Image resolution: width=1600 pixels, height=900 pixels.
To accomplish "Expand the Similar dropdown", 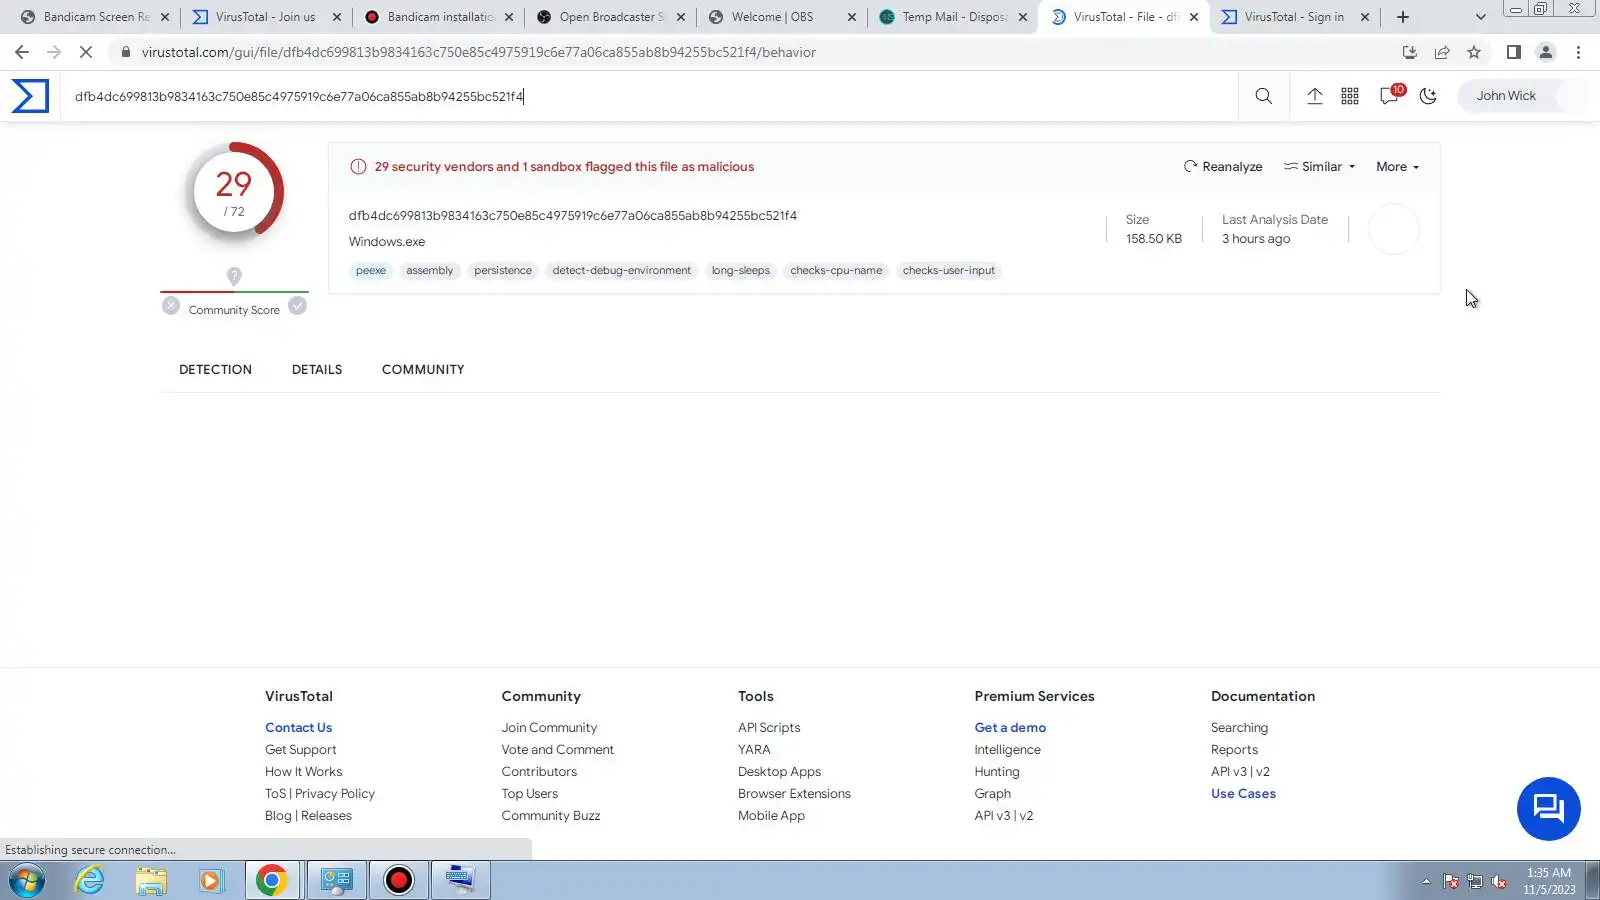I will [1320, 167].
